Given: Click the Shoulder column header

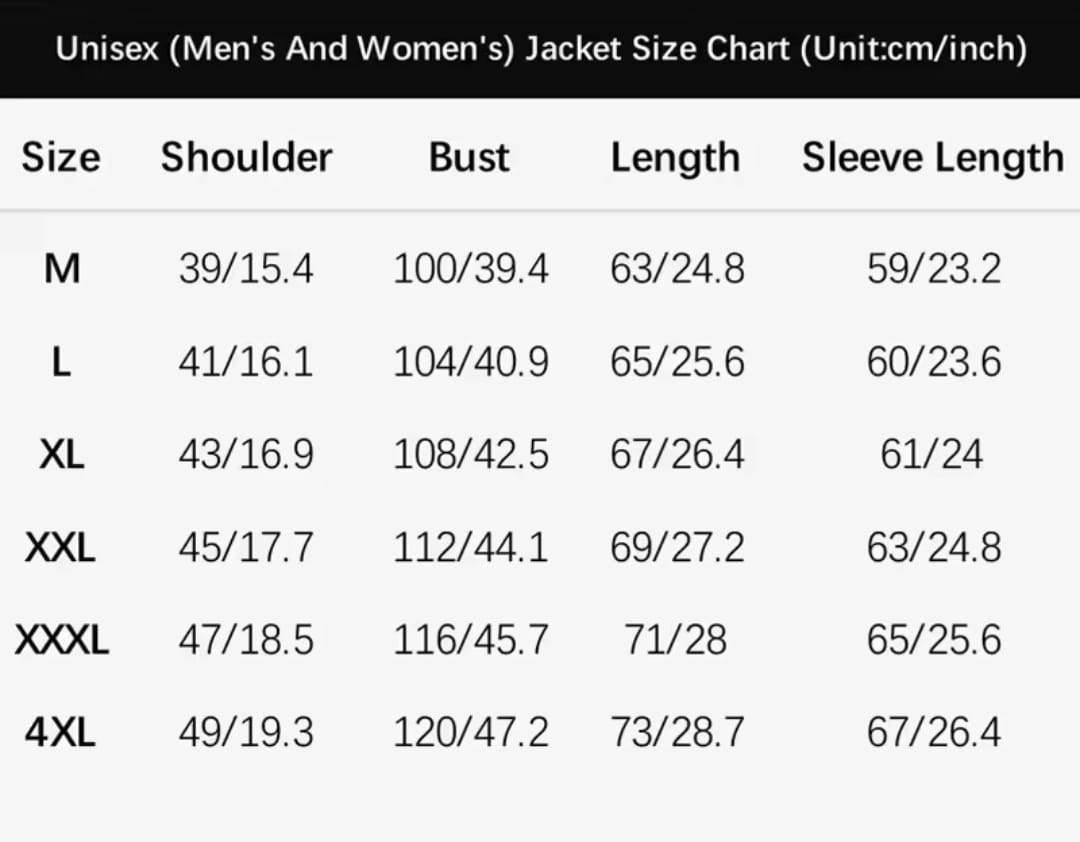Looking at the screenshot, I should click(x=246, y=158).
